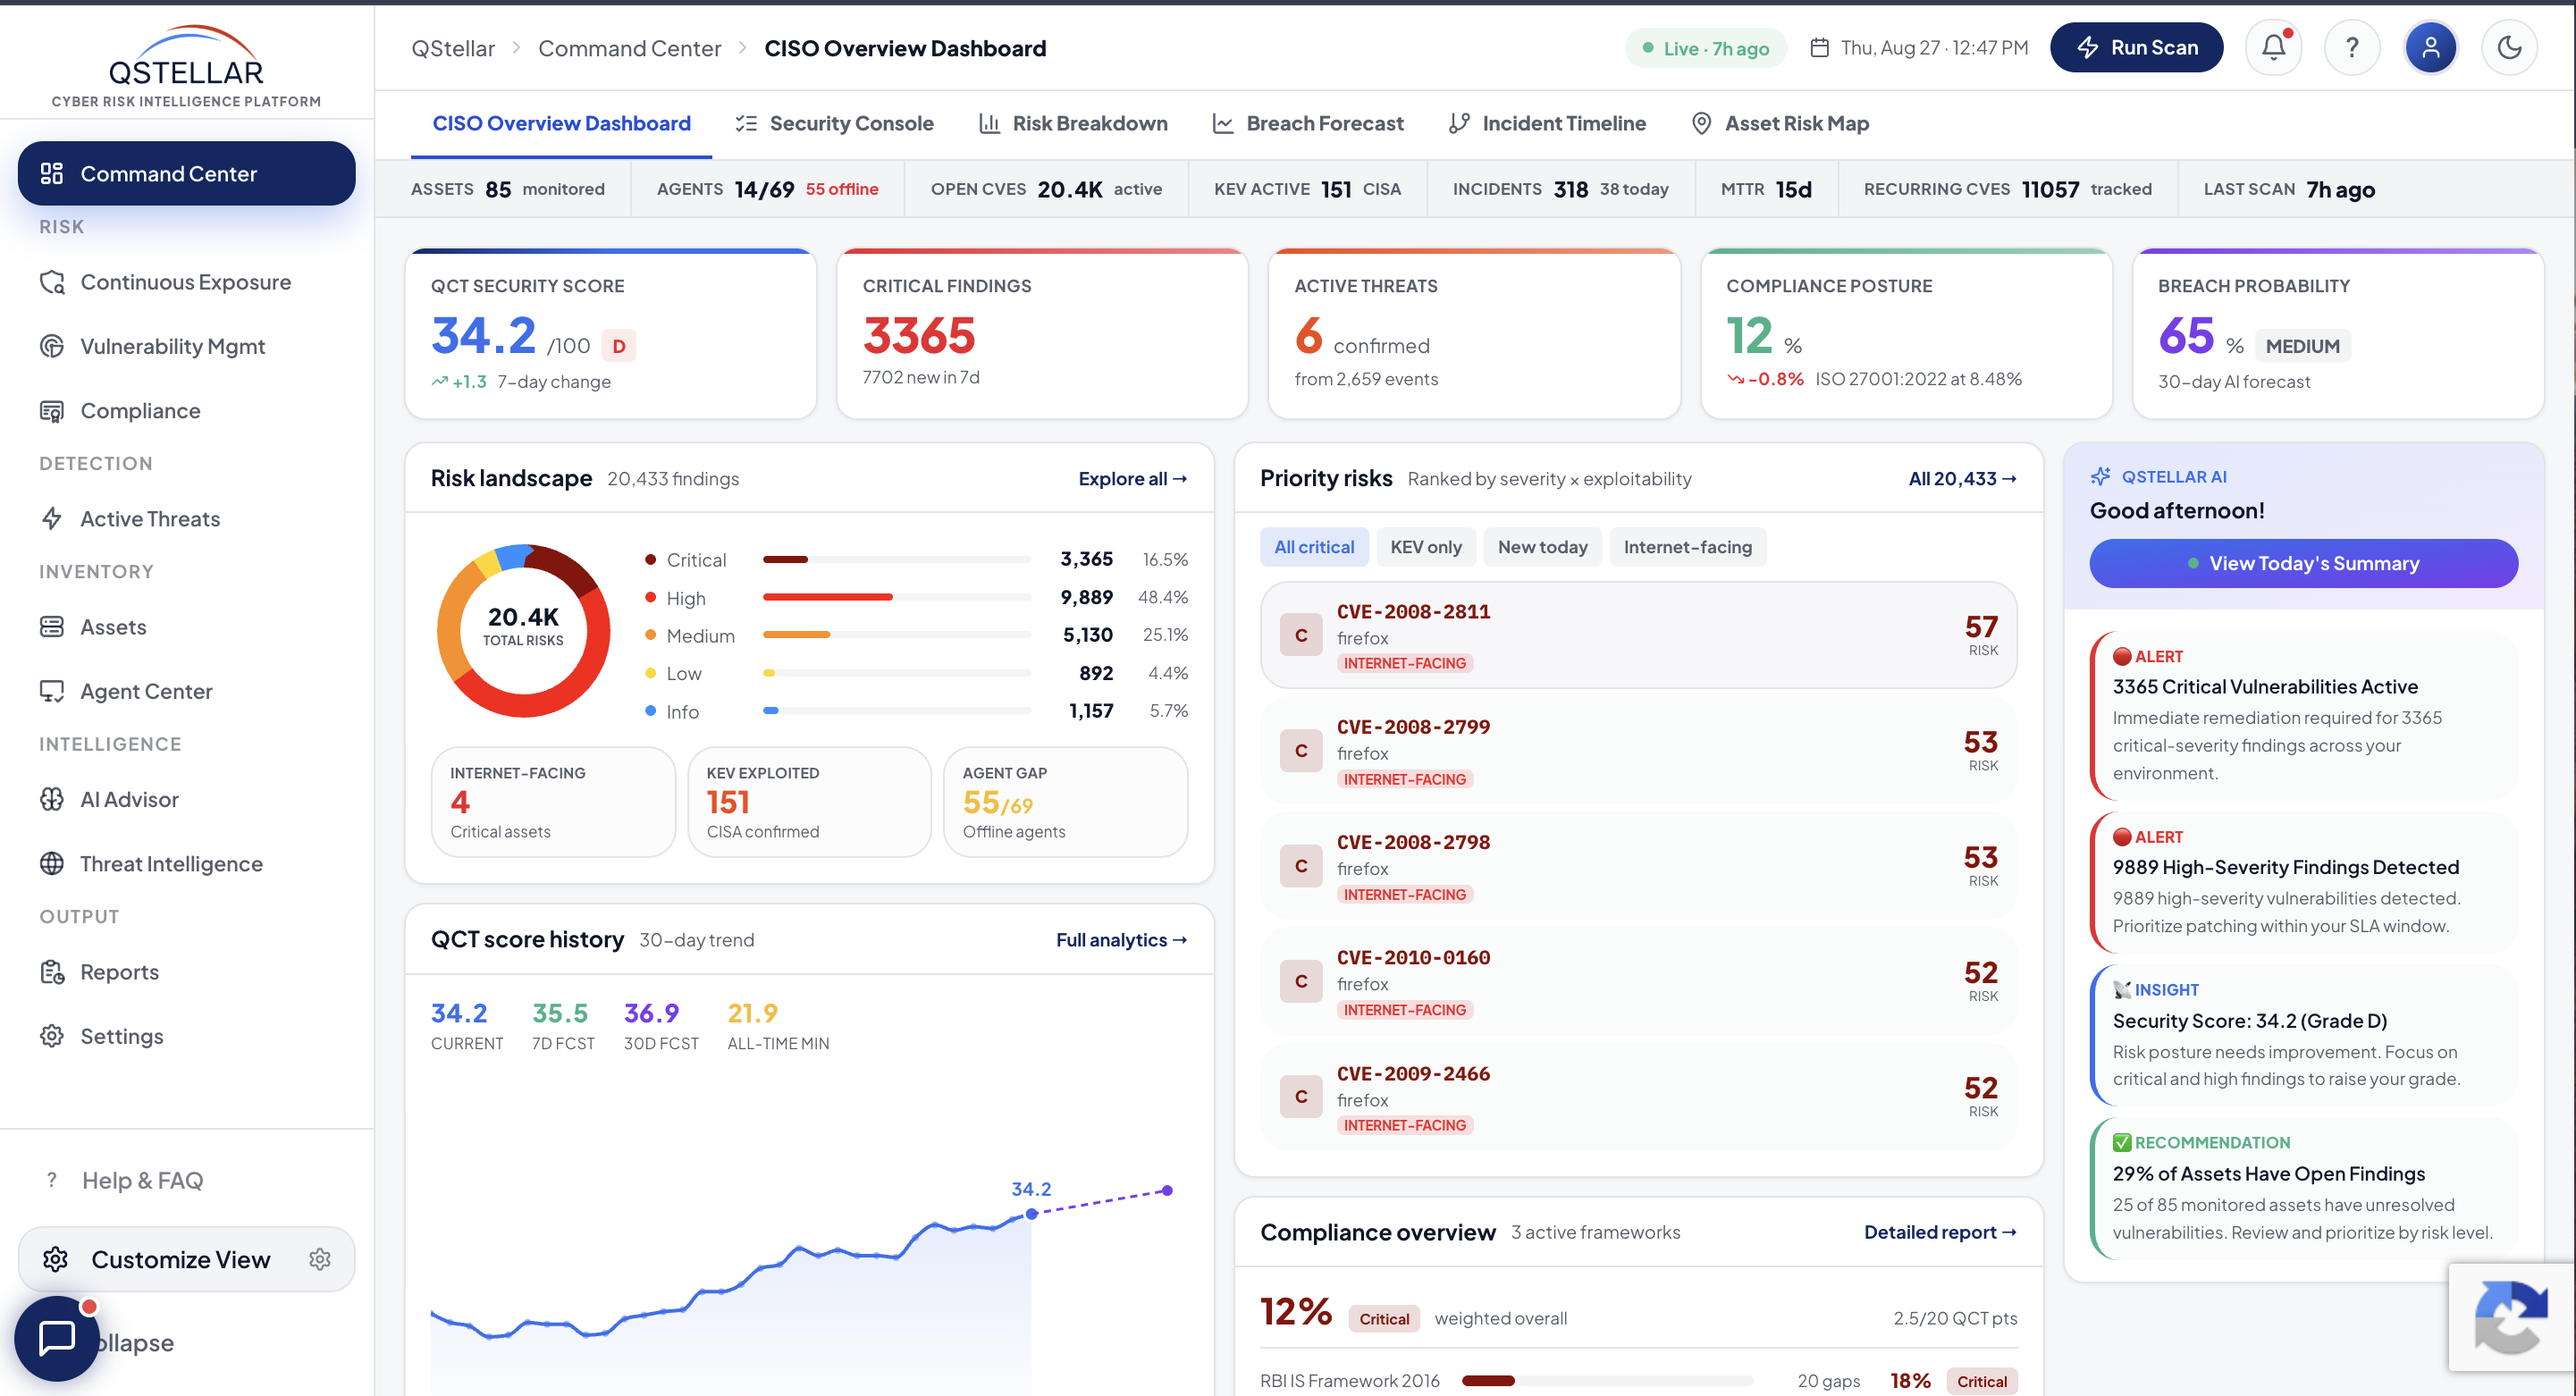Open the Settings gear in sidebar
2576x1396 pixels.
pos(52,1036)
